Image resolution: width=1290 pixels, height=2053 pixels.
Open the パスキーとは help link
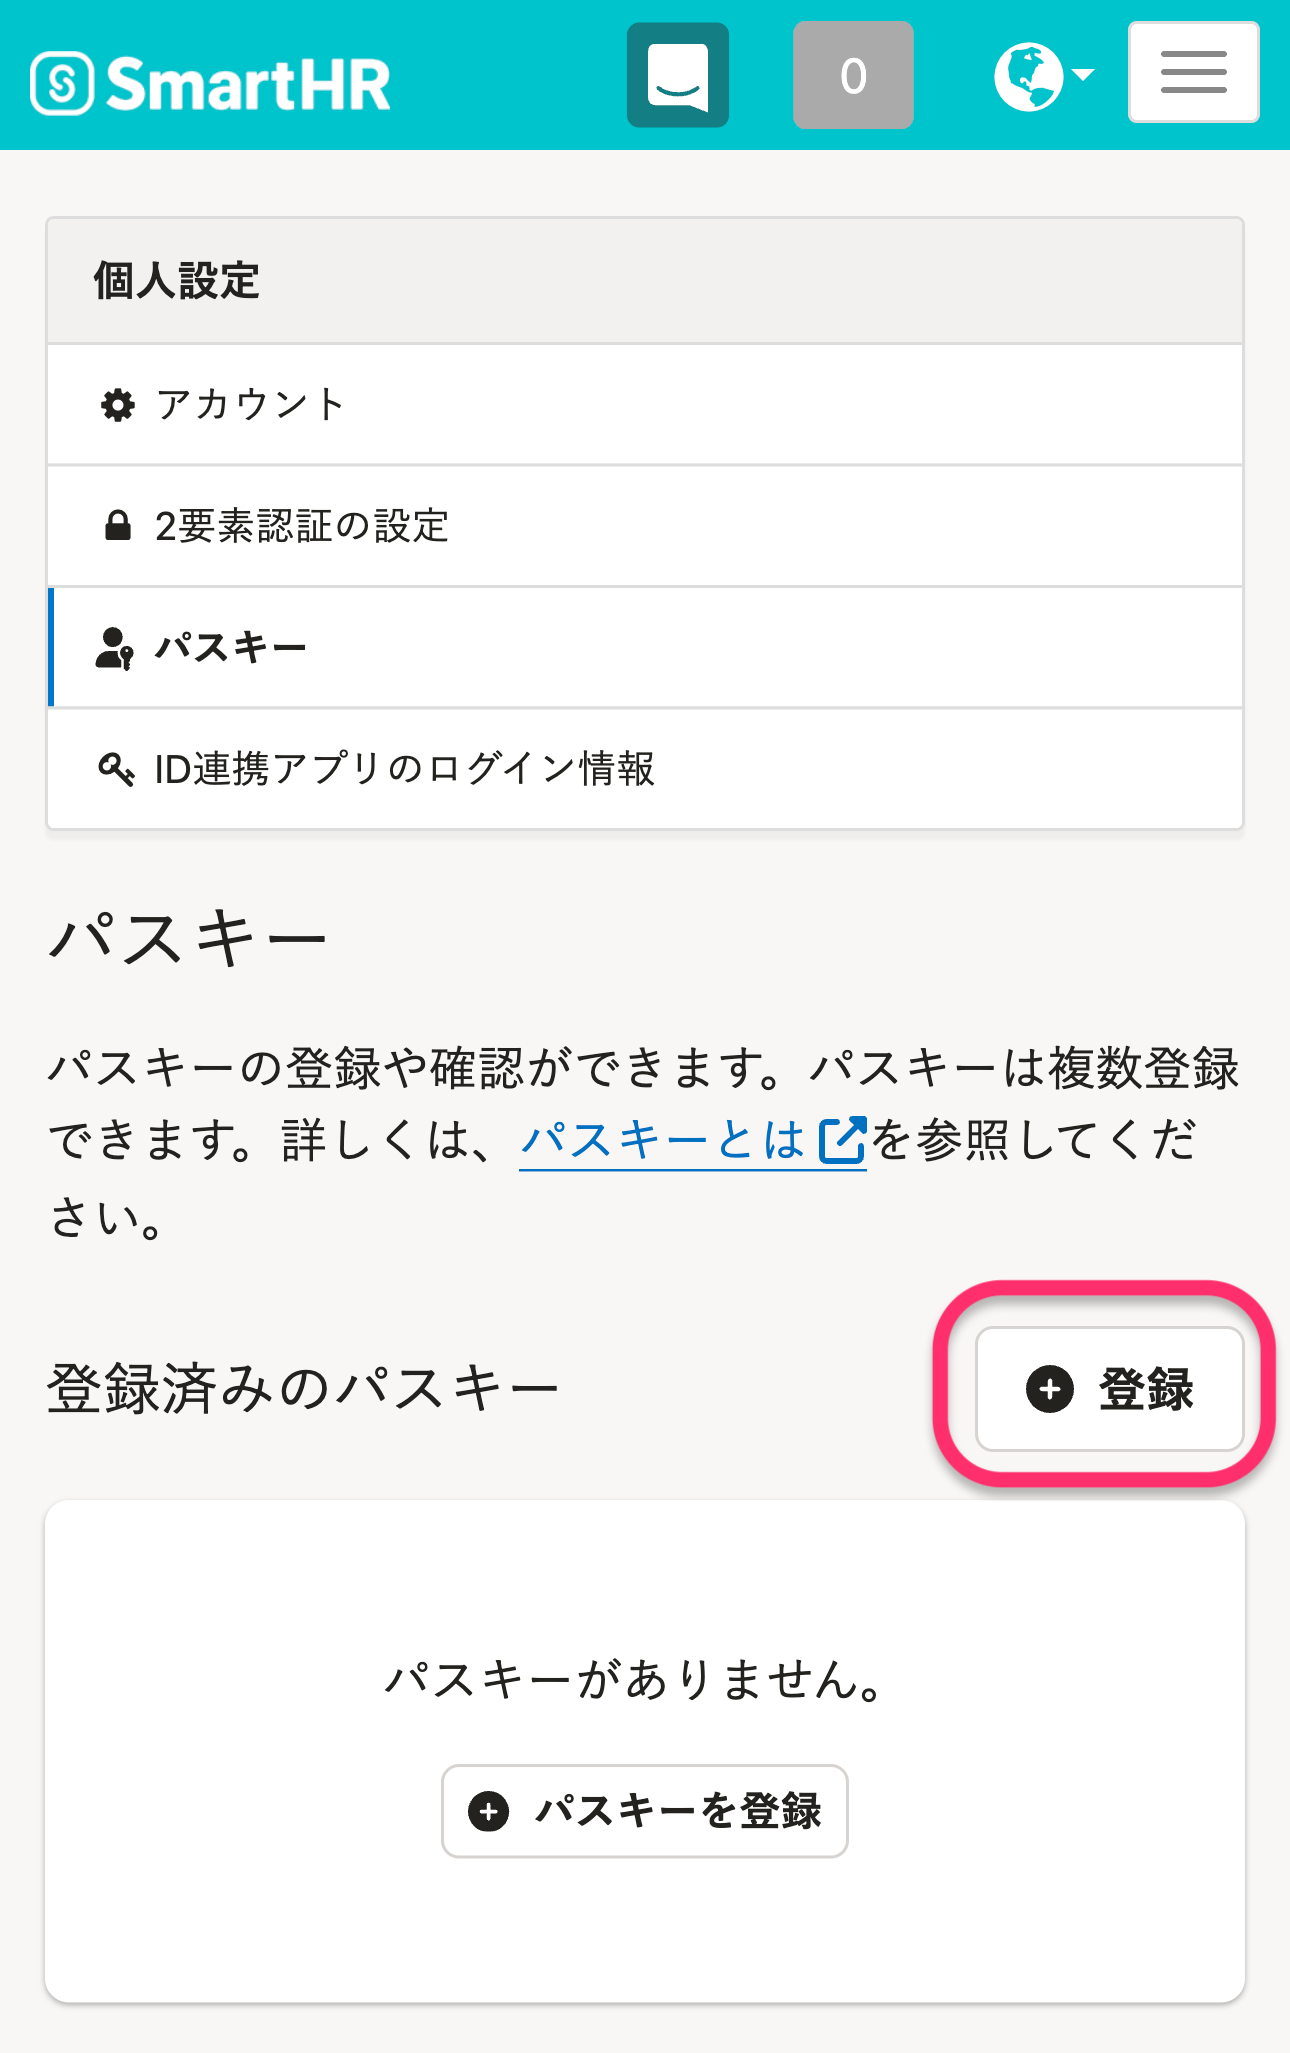coord(663,1140)
